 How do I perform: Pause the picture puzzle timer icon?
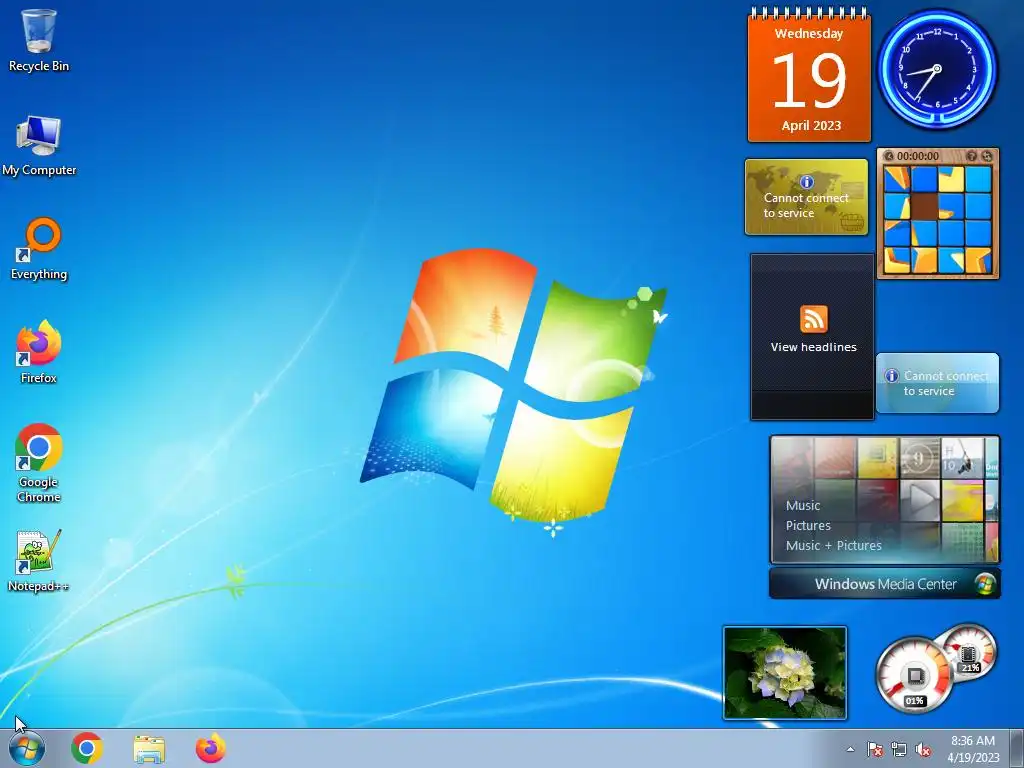tap(889, 156)
